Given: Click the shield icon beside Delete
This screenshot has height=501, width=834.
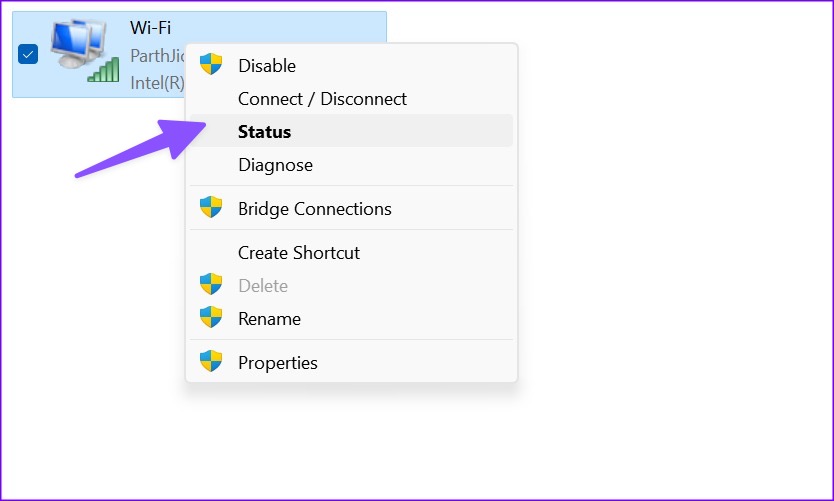Looking at the screenshot, I should pyautogui.click(x=211, y=285).
